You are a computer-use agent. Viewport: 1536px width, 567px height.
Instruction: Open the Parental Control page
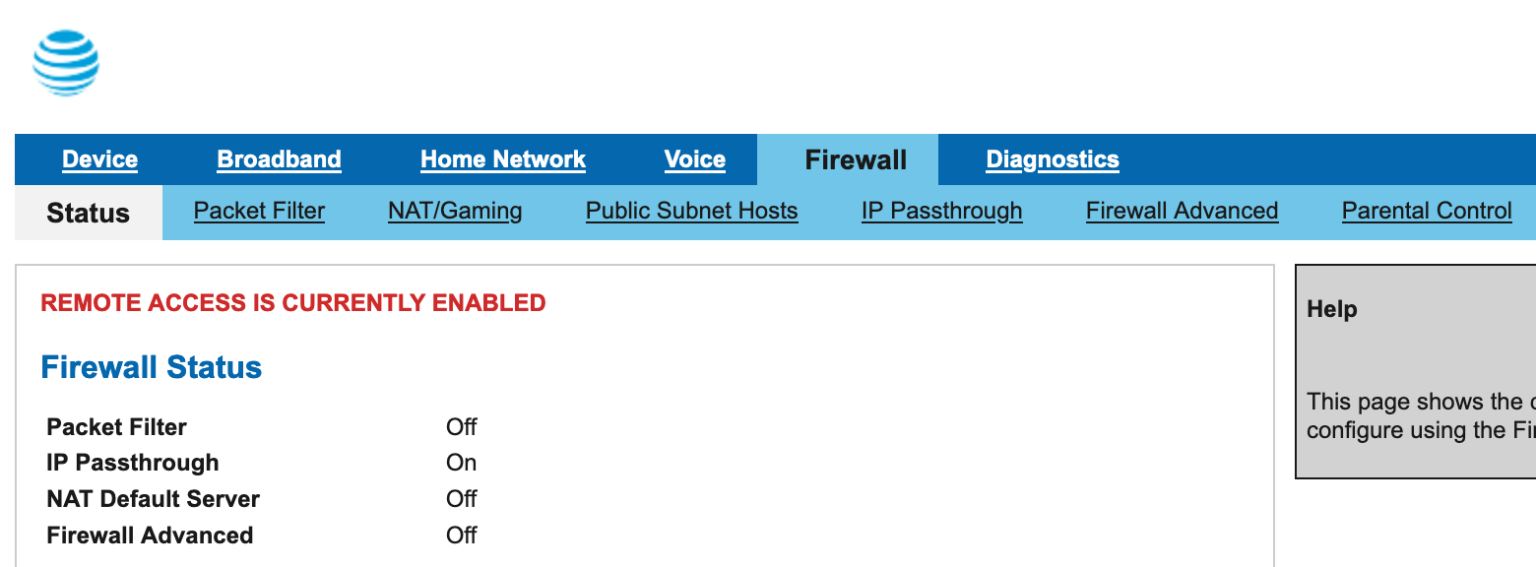click(x=1427, y=211)
